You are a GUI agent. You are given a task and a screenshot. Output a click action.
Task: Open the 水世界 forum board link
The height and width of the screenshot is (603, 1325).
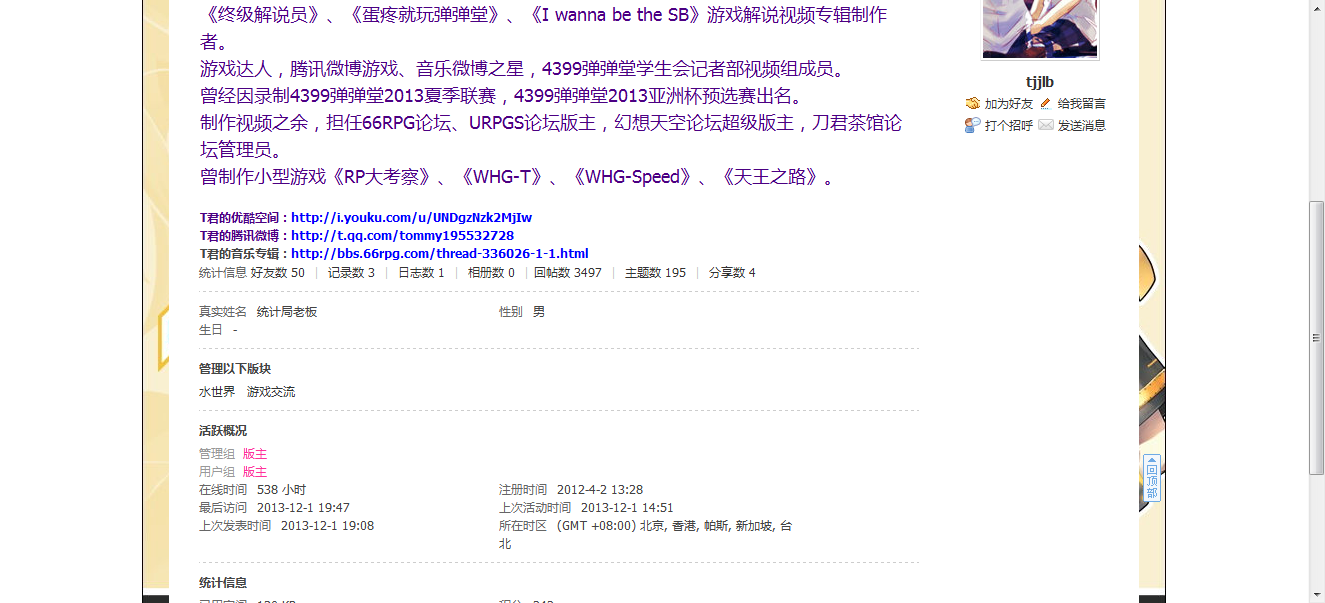pyautogui.click(x=217, y=392)
